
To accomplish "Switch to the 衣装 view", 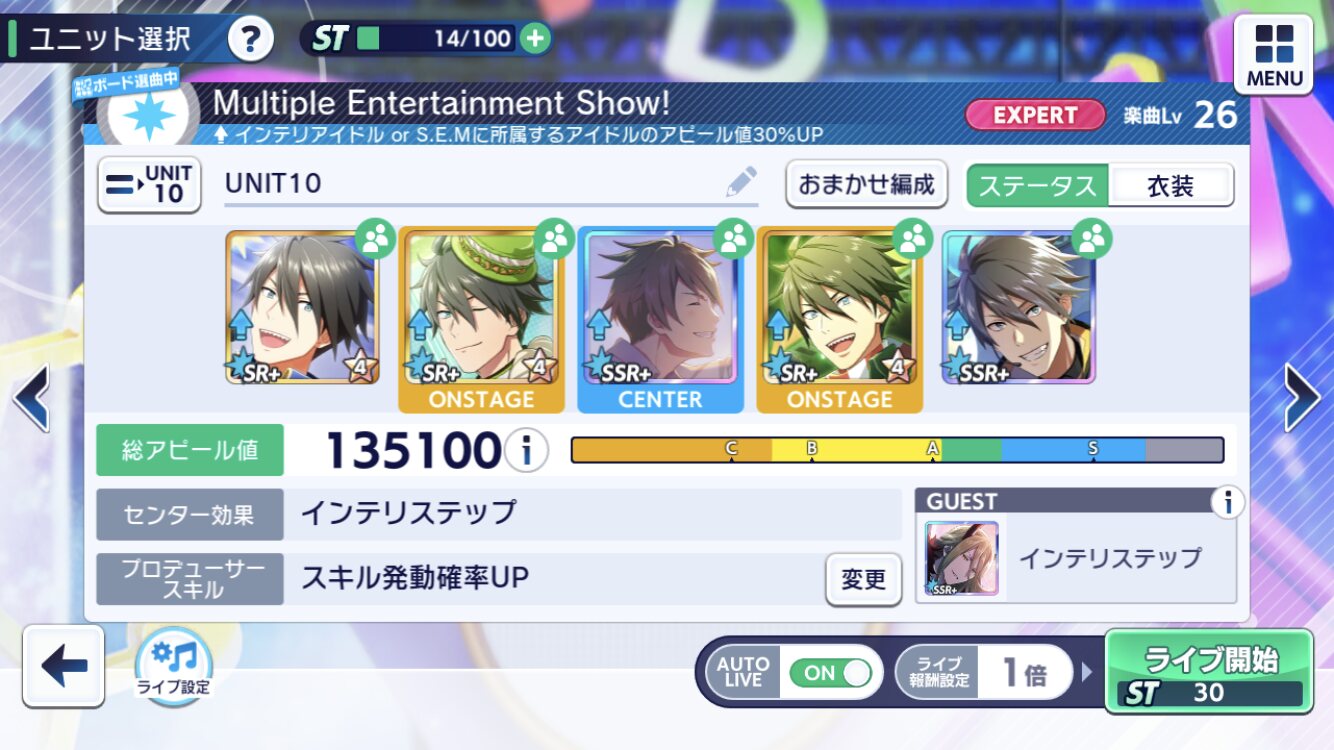I will [x=1171, y=185].
